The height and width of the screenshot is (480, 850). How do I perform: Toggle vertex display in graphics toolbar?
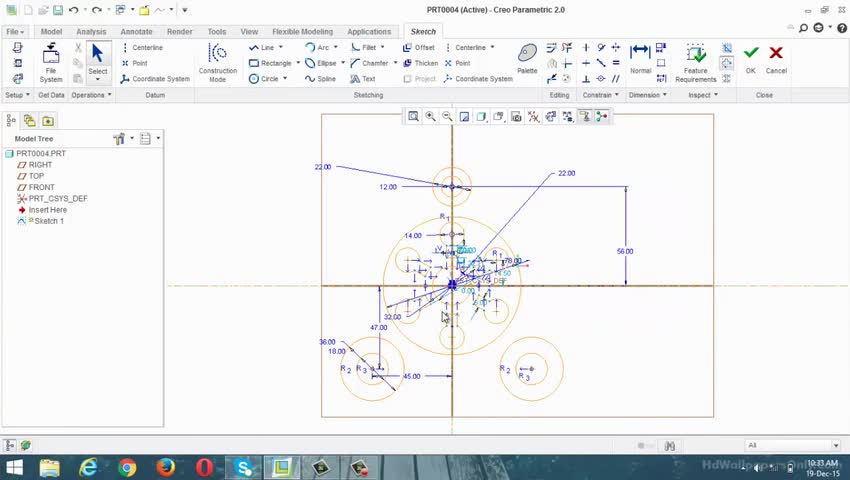click(x=602, y=117)
